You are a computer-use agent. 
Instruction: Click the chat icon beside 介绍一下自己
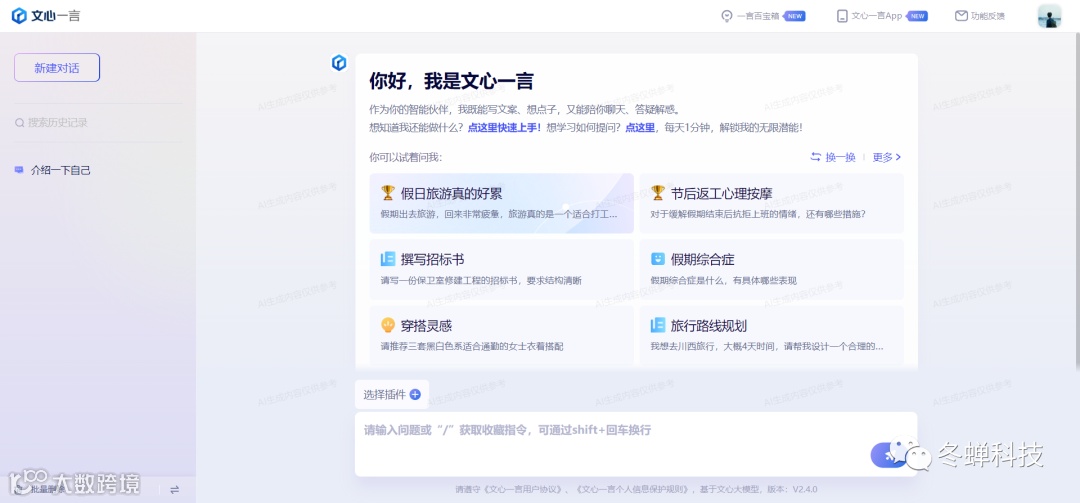pyautogui.click(x=19, y=170)
